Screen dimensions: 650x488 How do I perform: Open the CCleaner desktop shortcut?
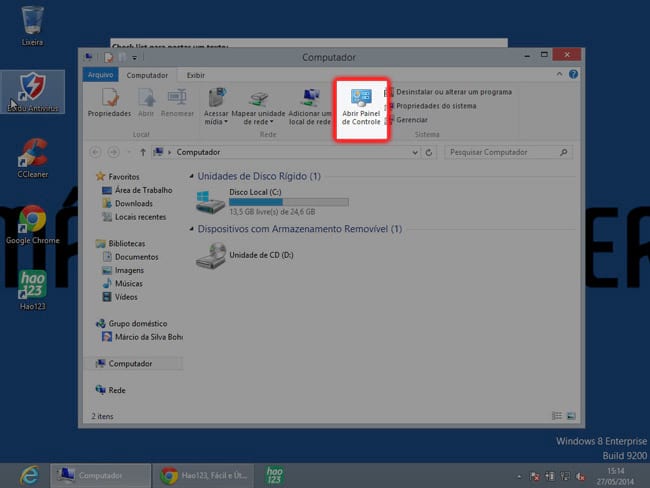[x=32, y=155]
